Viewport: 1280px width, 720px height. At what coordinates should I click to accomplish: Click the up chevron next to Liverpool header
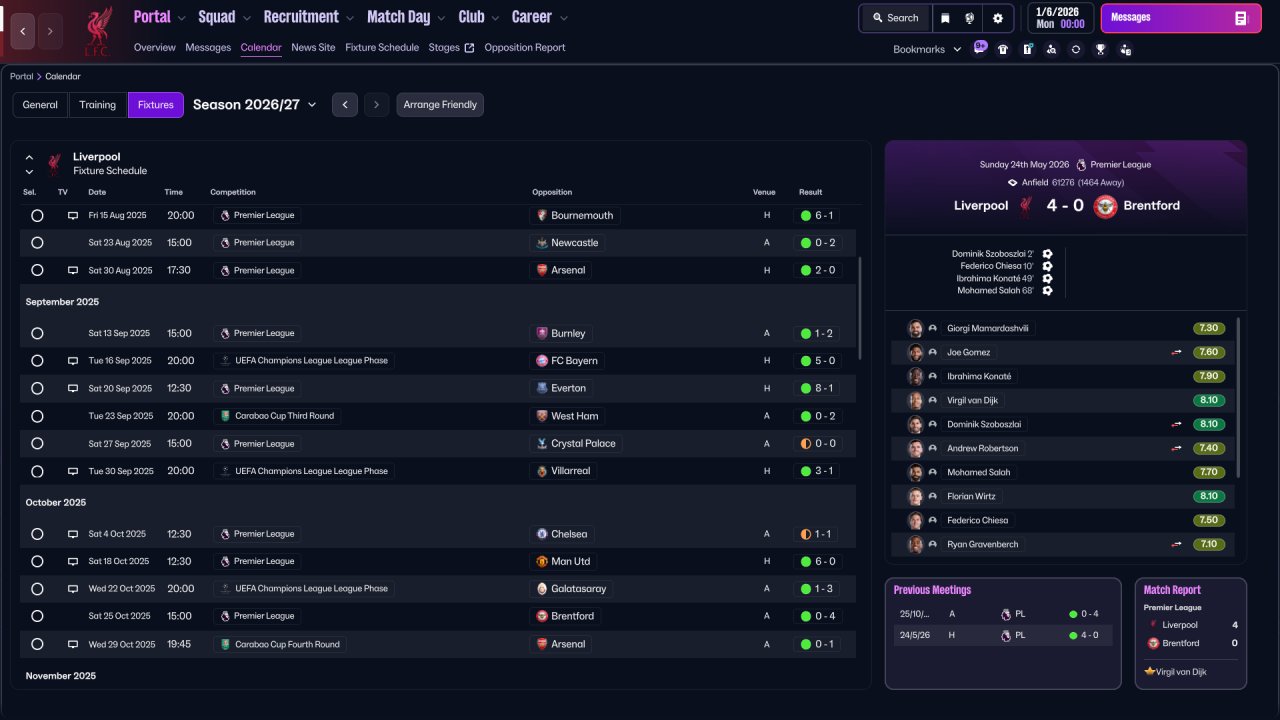coord(29,157)
